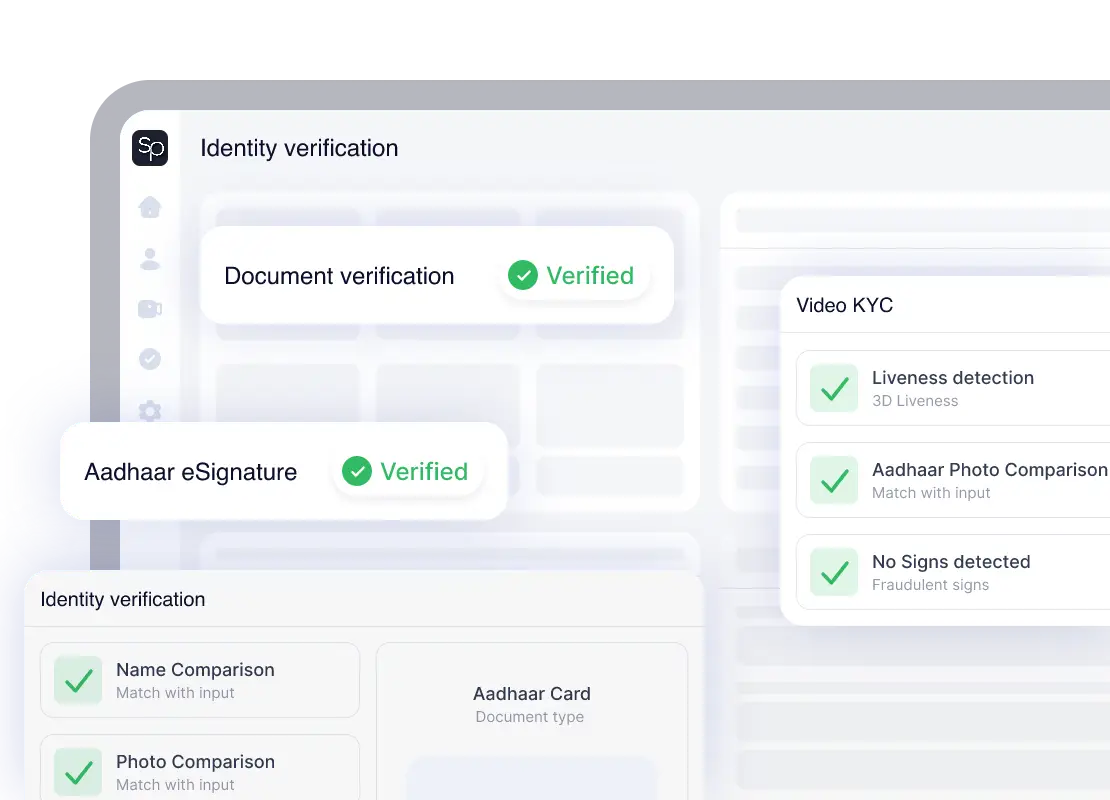1110x800 pixels.
Task: Open the Home icon in the sidebar
Action: pos(150,207)
